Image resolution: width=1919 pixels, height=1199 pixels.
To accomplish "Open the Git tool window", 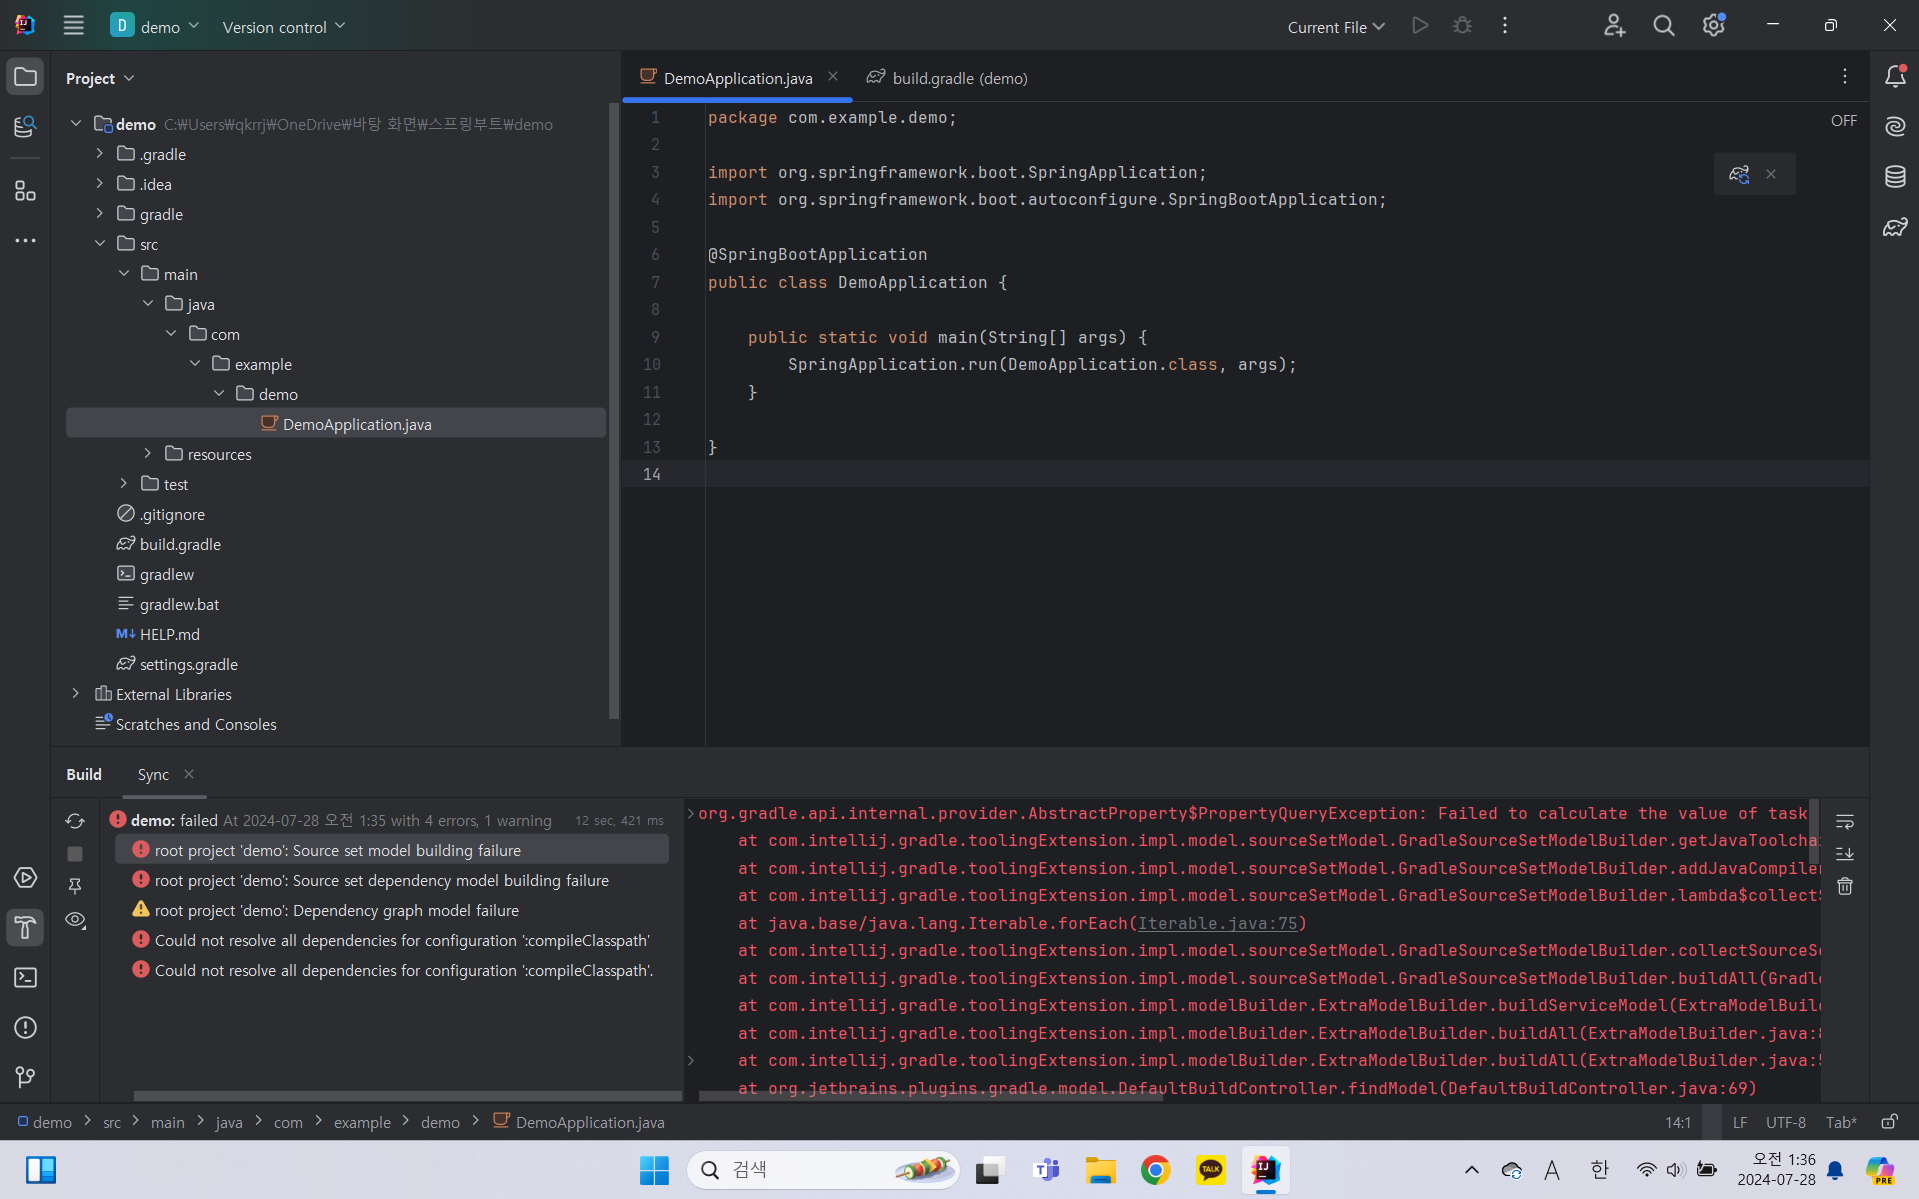I will [25, 1077].
